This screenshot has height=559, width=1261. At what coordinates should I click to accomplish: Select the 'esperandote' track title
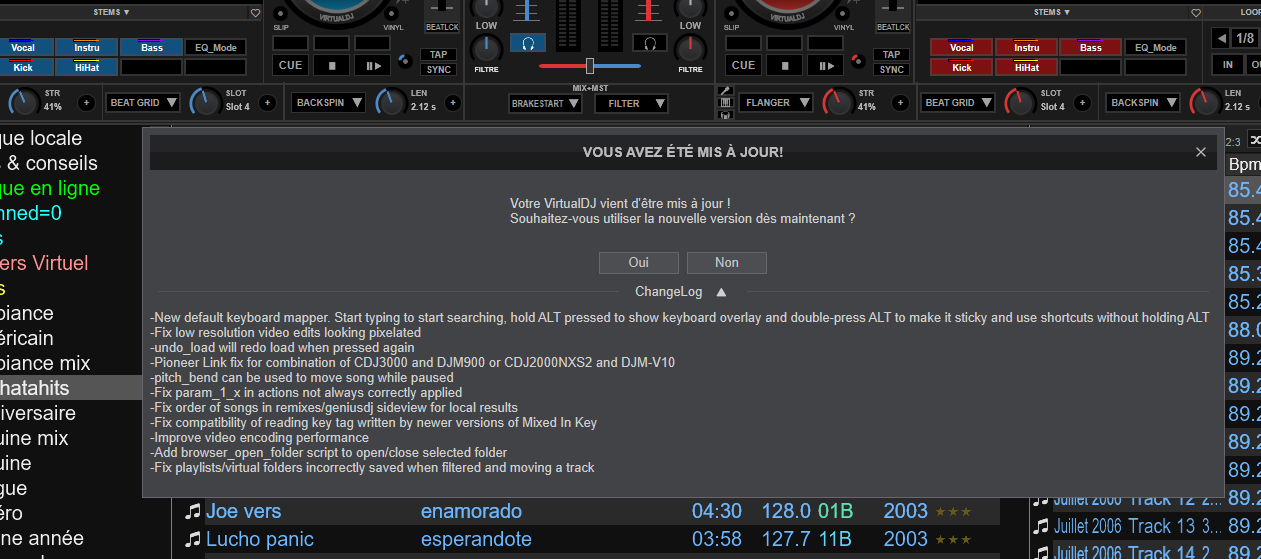(476, 539)
